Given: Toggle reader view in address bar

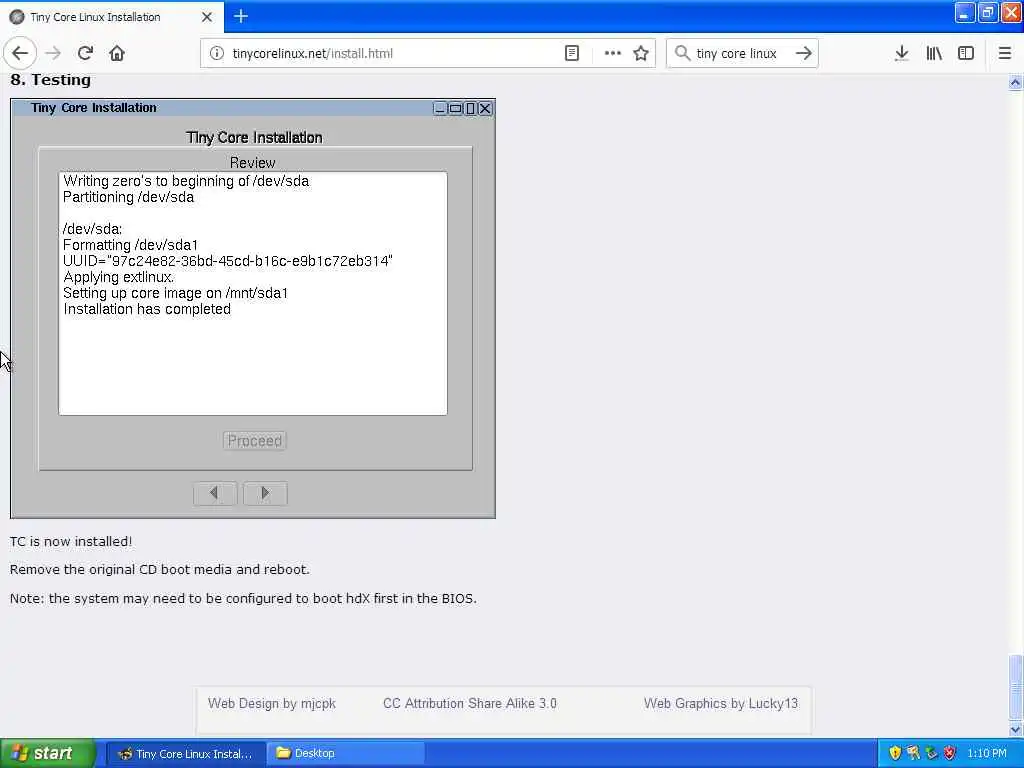Looking at the screenshot, I should 571,53.
